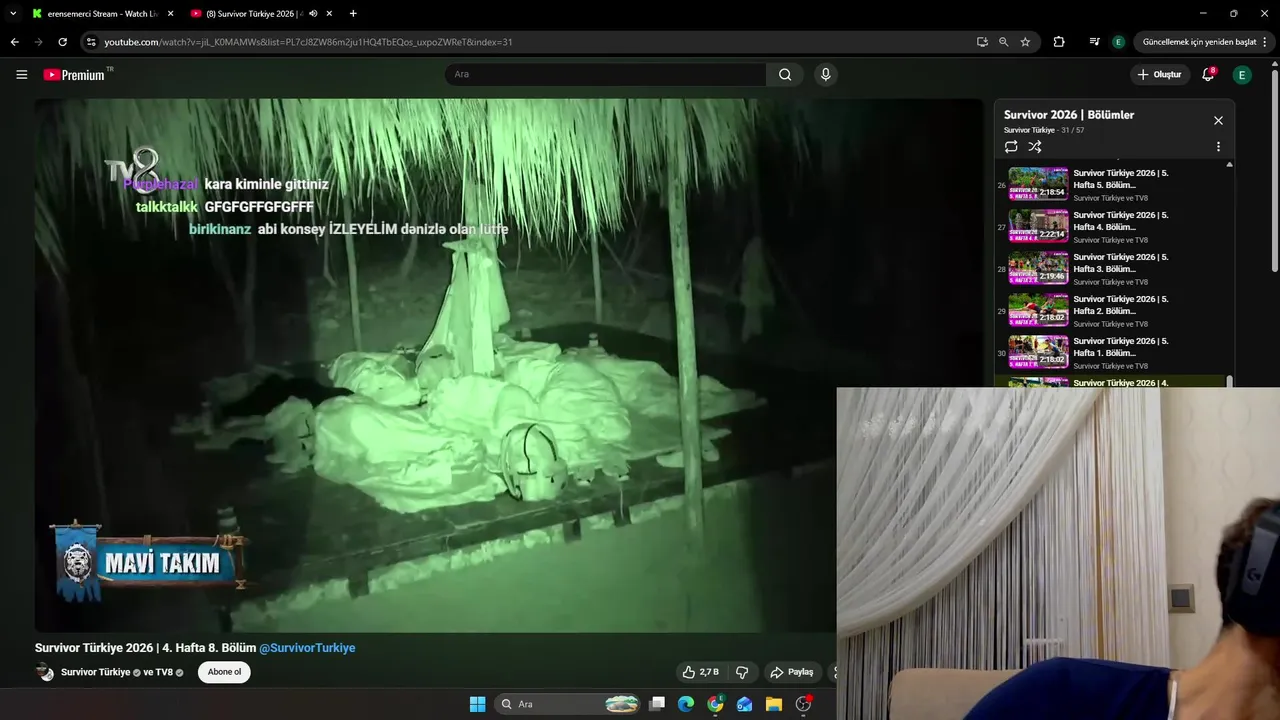This screenshot has width=1280, height=720.
Task: Subscribe using the Abone ol button
Action: click(x=224, y=672)
